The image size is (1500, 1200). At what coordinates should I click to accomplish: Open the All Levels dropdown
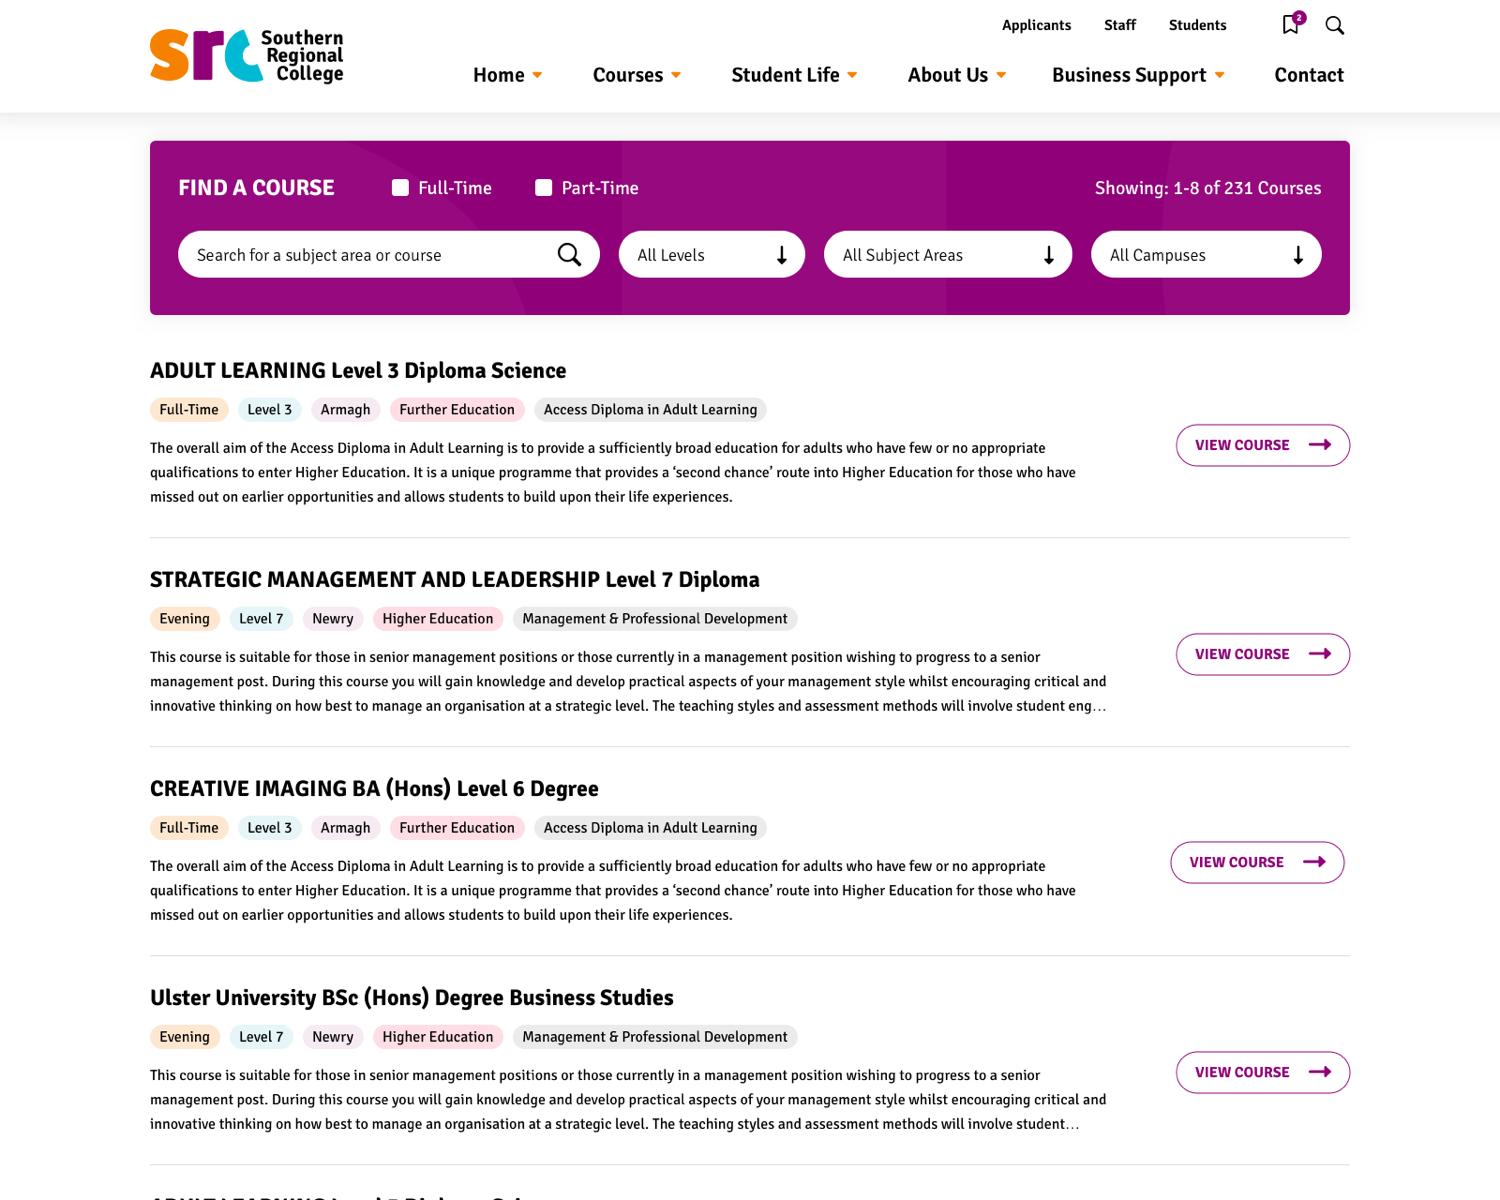(712, 254)
